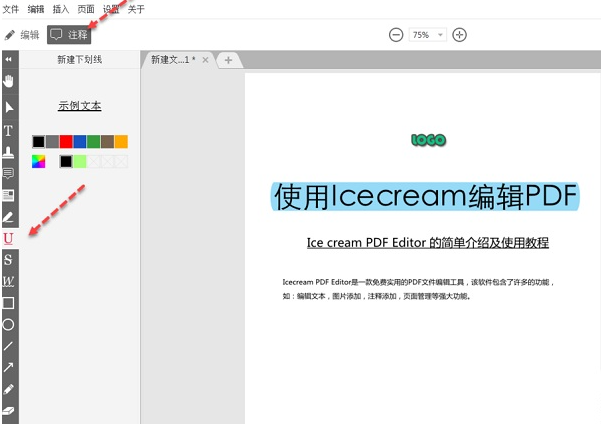Open the rainbow custom color picker

point(38,161)
